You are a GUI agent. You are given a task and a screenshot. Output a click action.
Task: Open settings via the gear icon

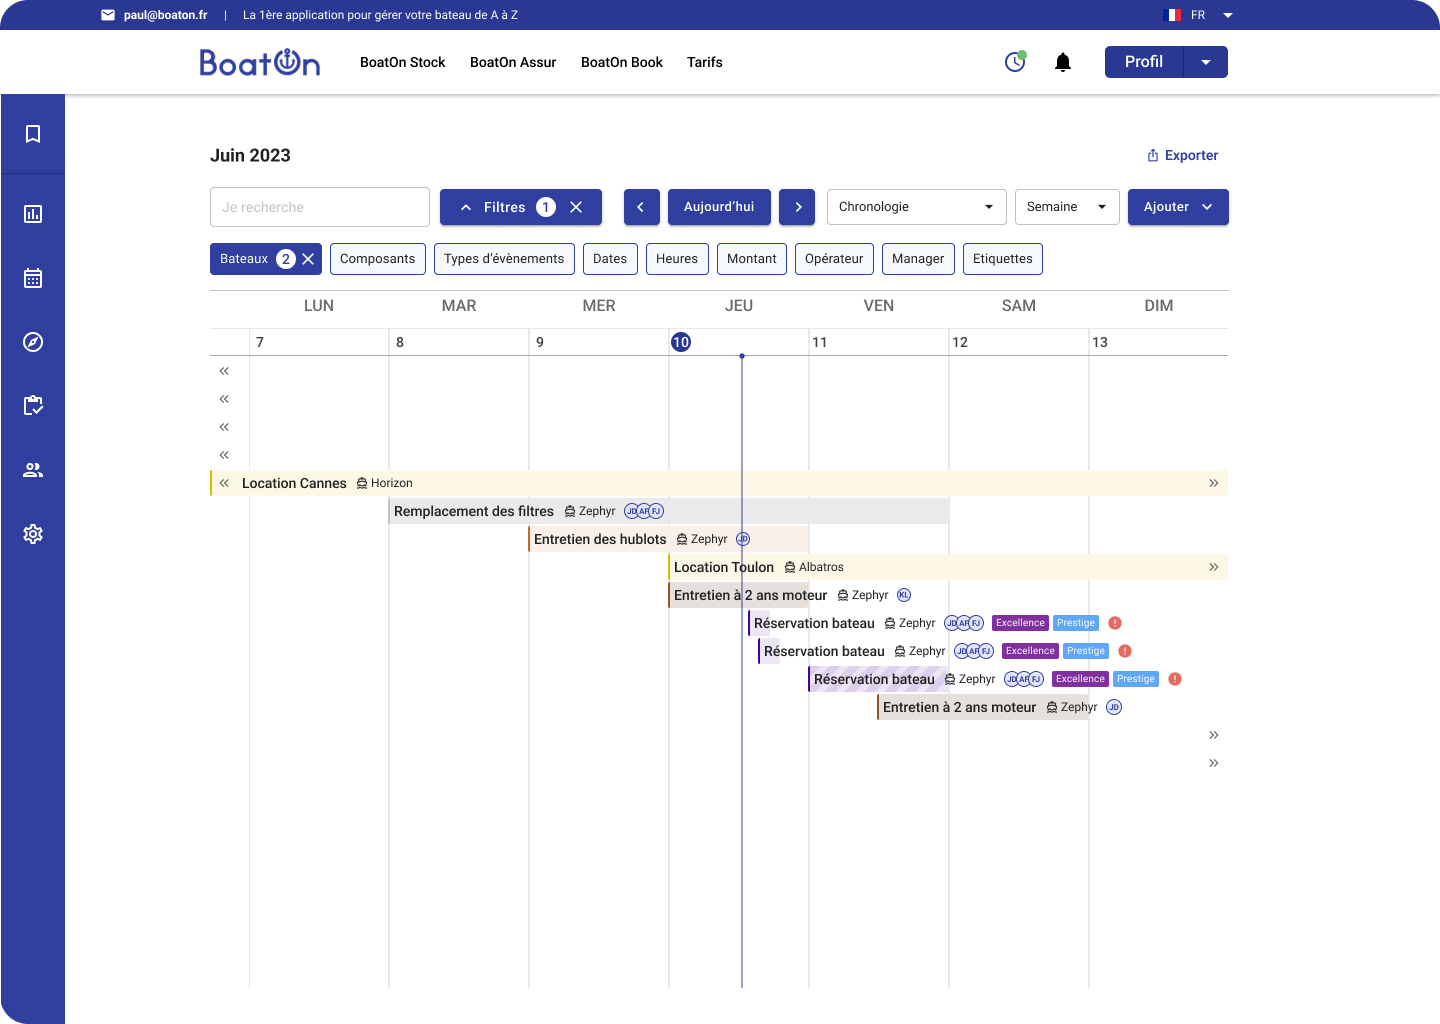(x=33, y=533)
